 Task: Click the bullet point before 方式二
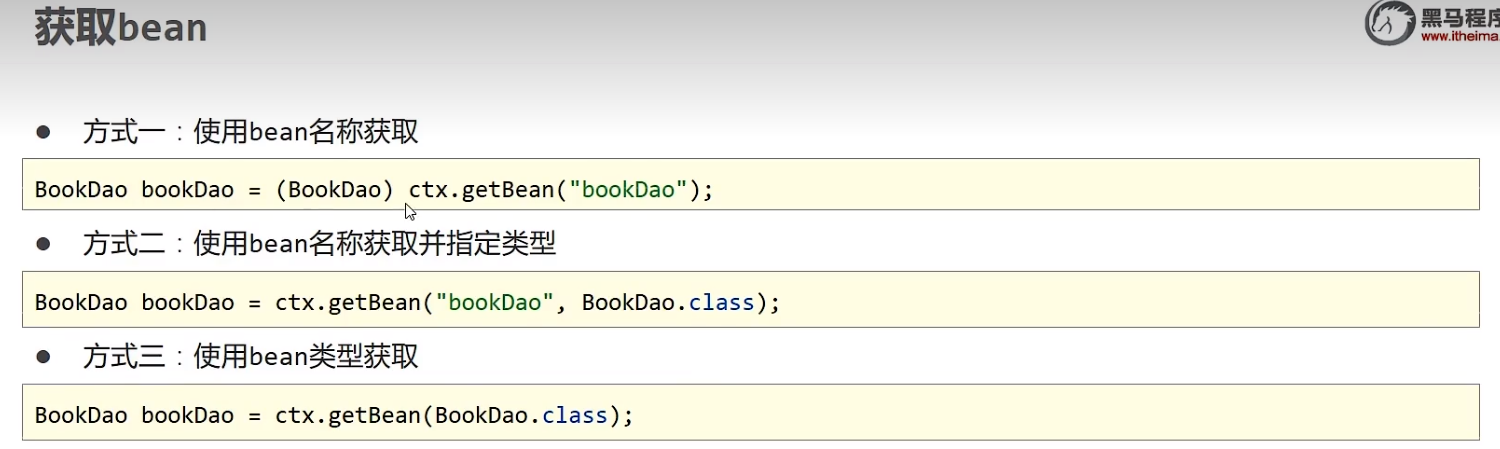tap(43, 243)
